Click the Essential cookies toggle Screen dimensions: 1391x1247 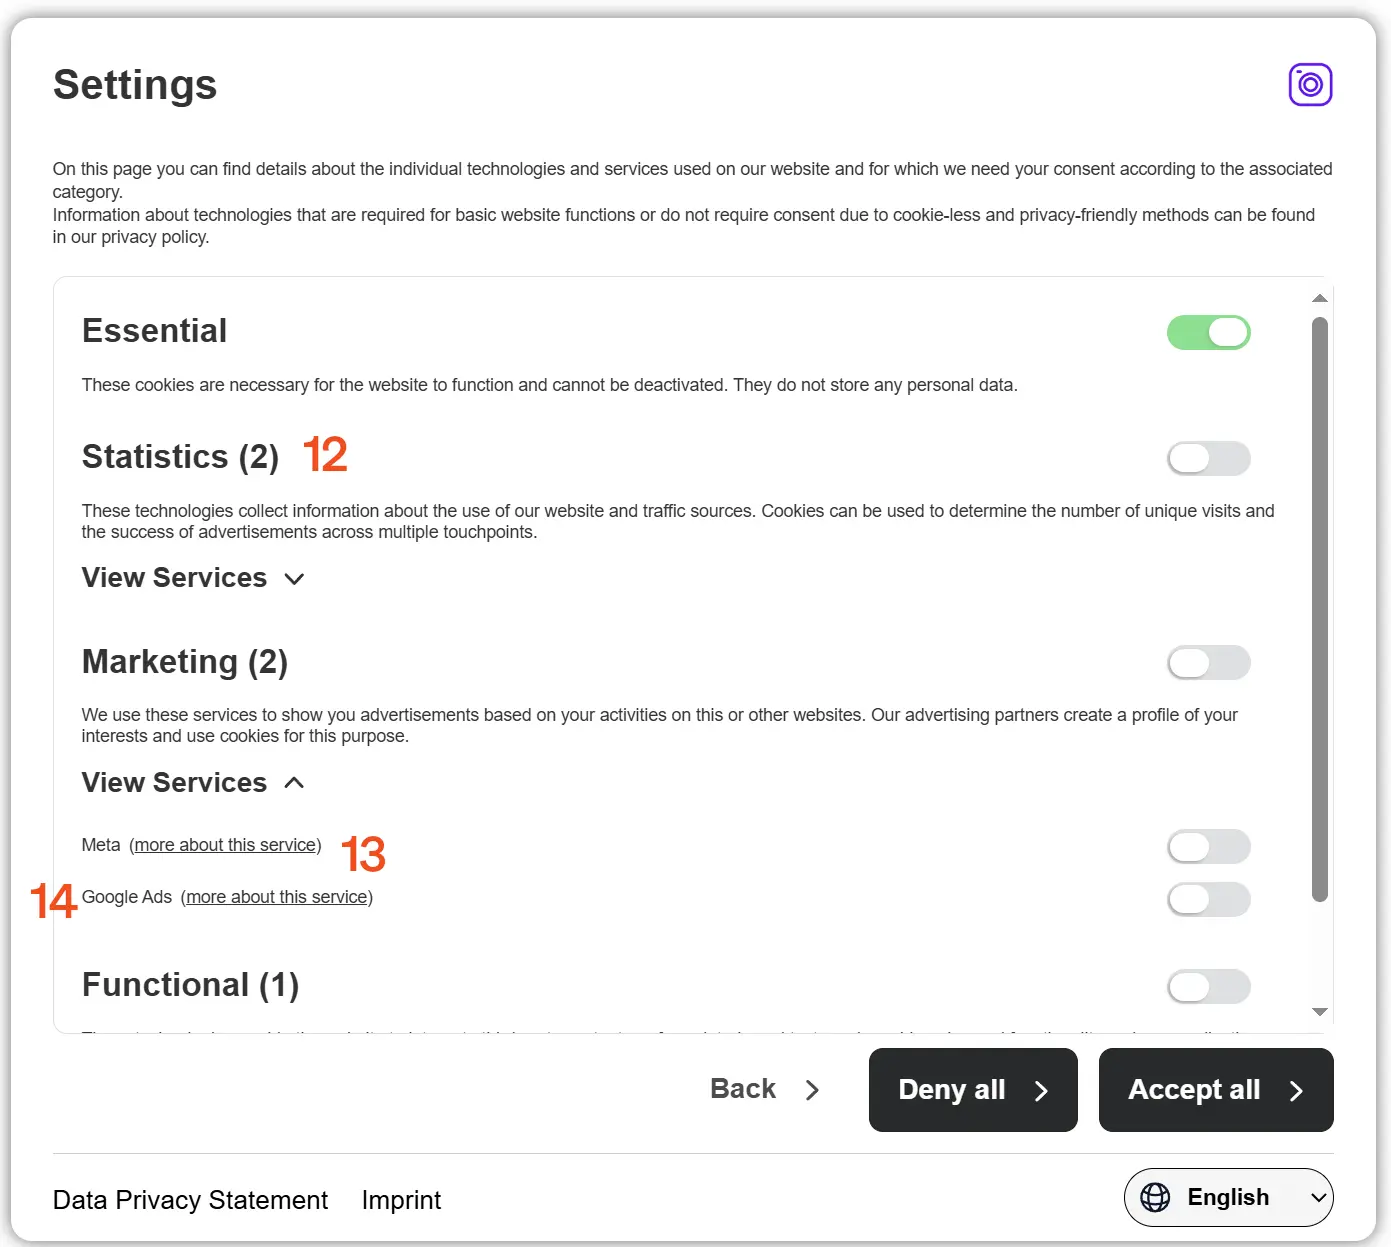pyautogui.click(x=1208, y=332)
